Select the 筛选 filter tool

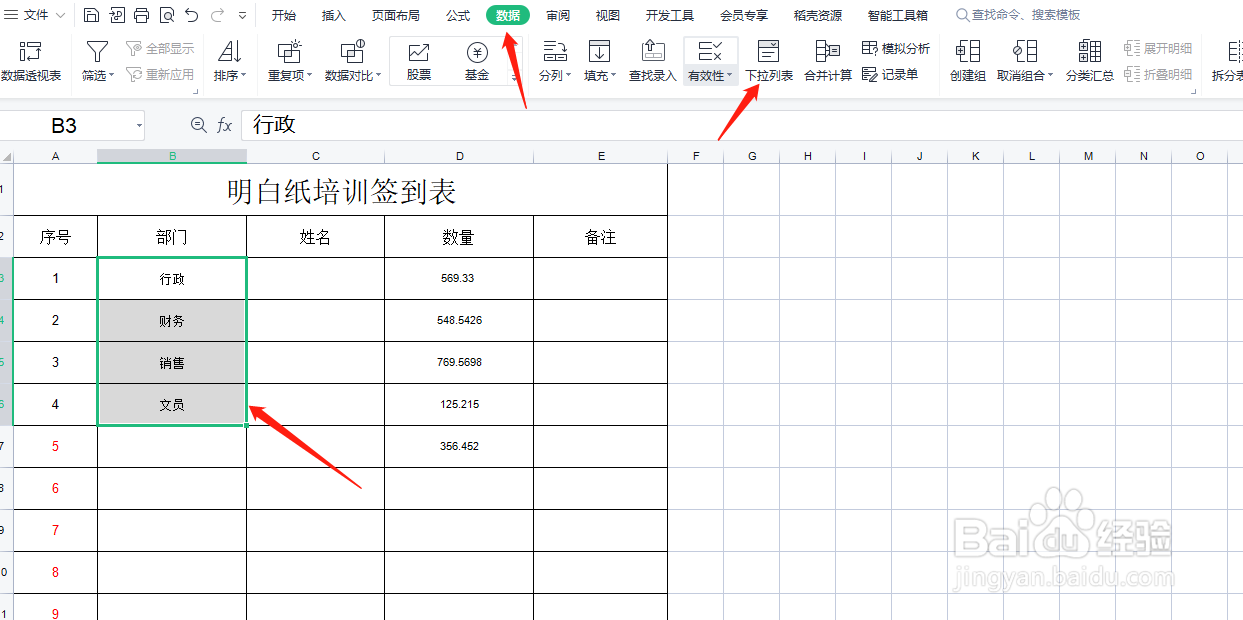click(x=96, y=60)
